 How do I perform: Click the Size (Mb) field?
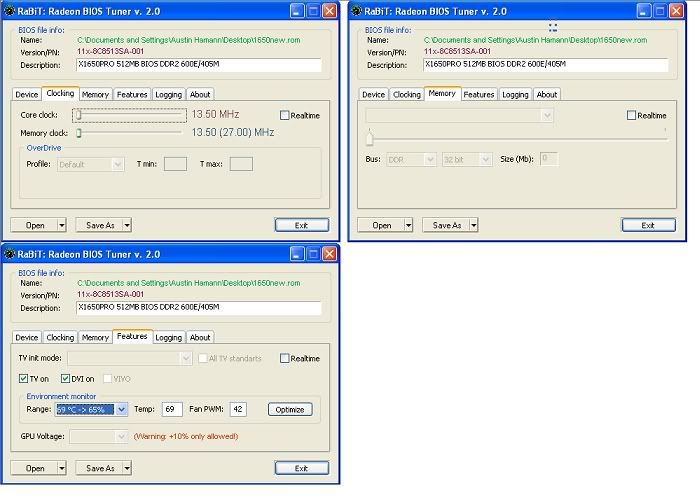click(549, 159)
